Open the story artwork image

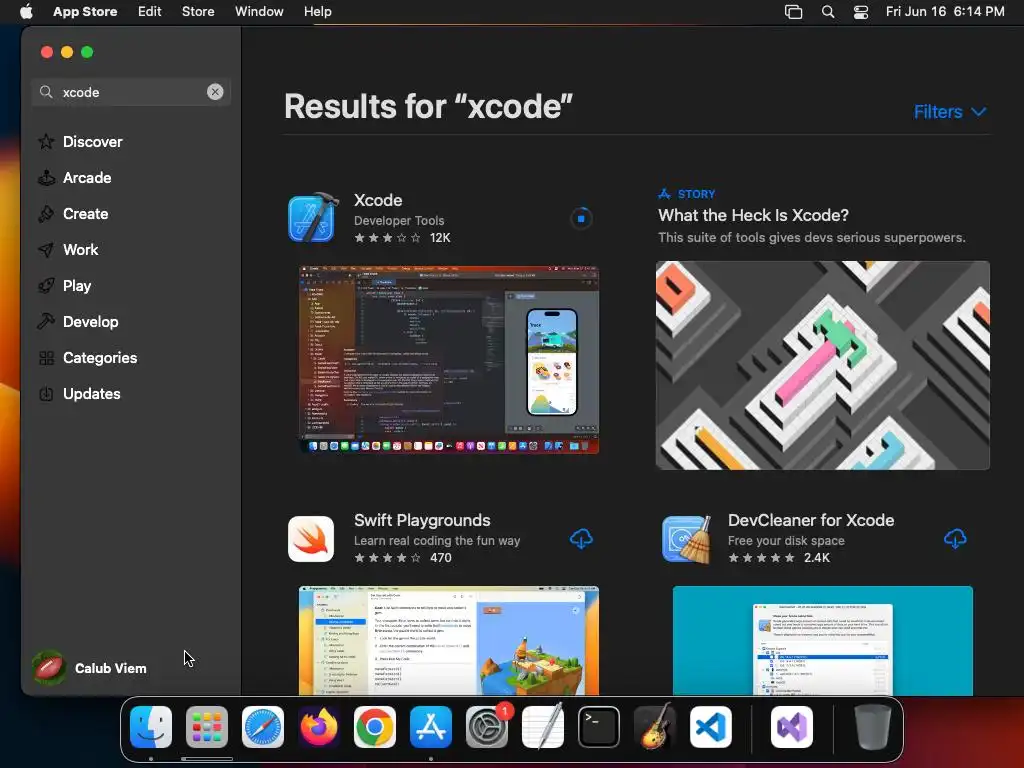pos(822,365)
